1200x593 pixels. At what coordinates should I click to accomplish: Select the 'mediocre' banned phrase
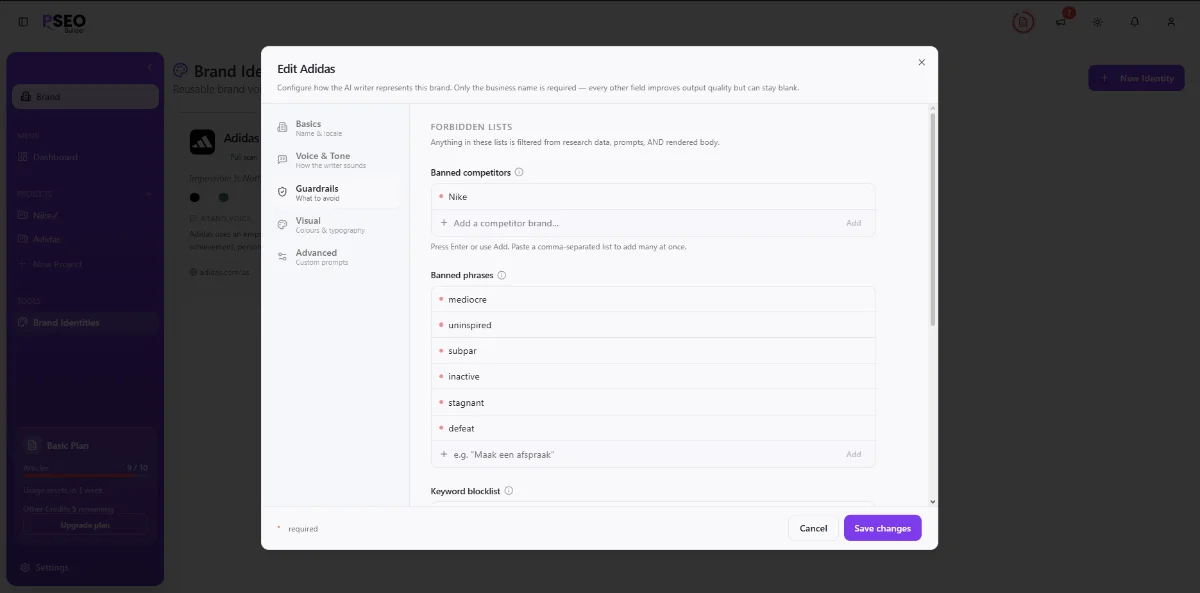653,299
